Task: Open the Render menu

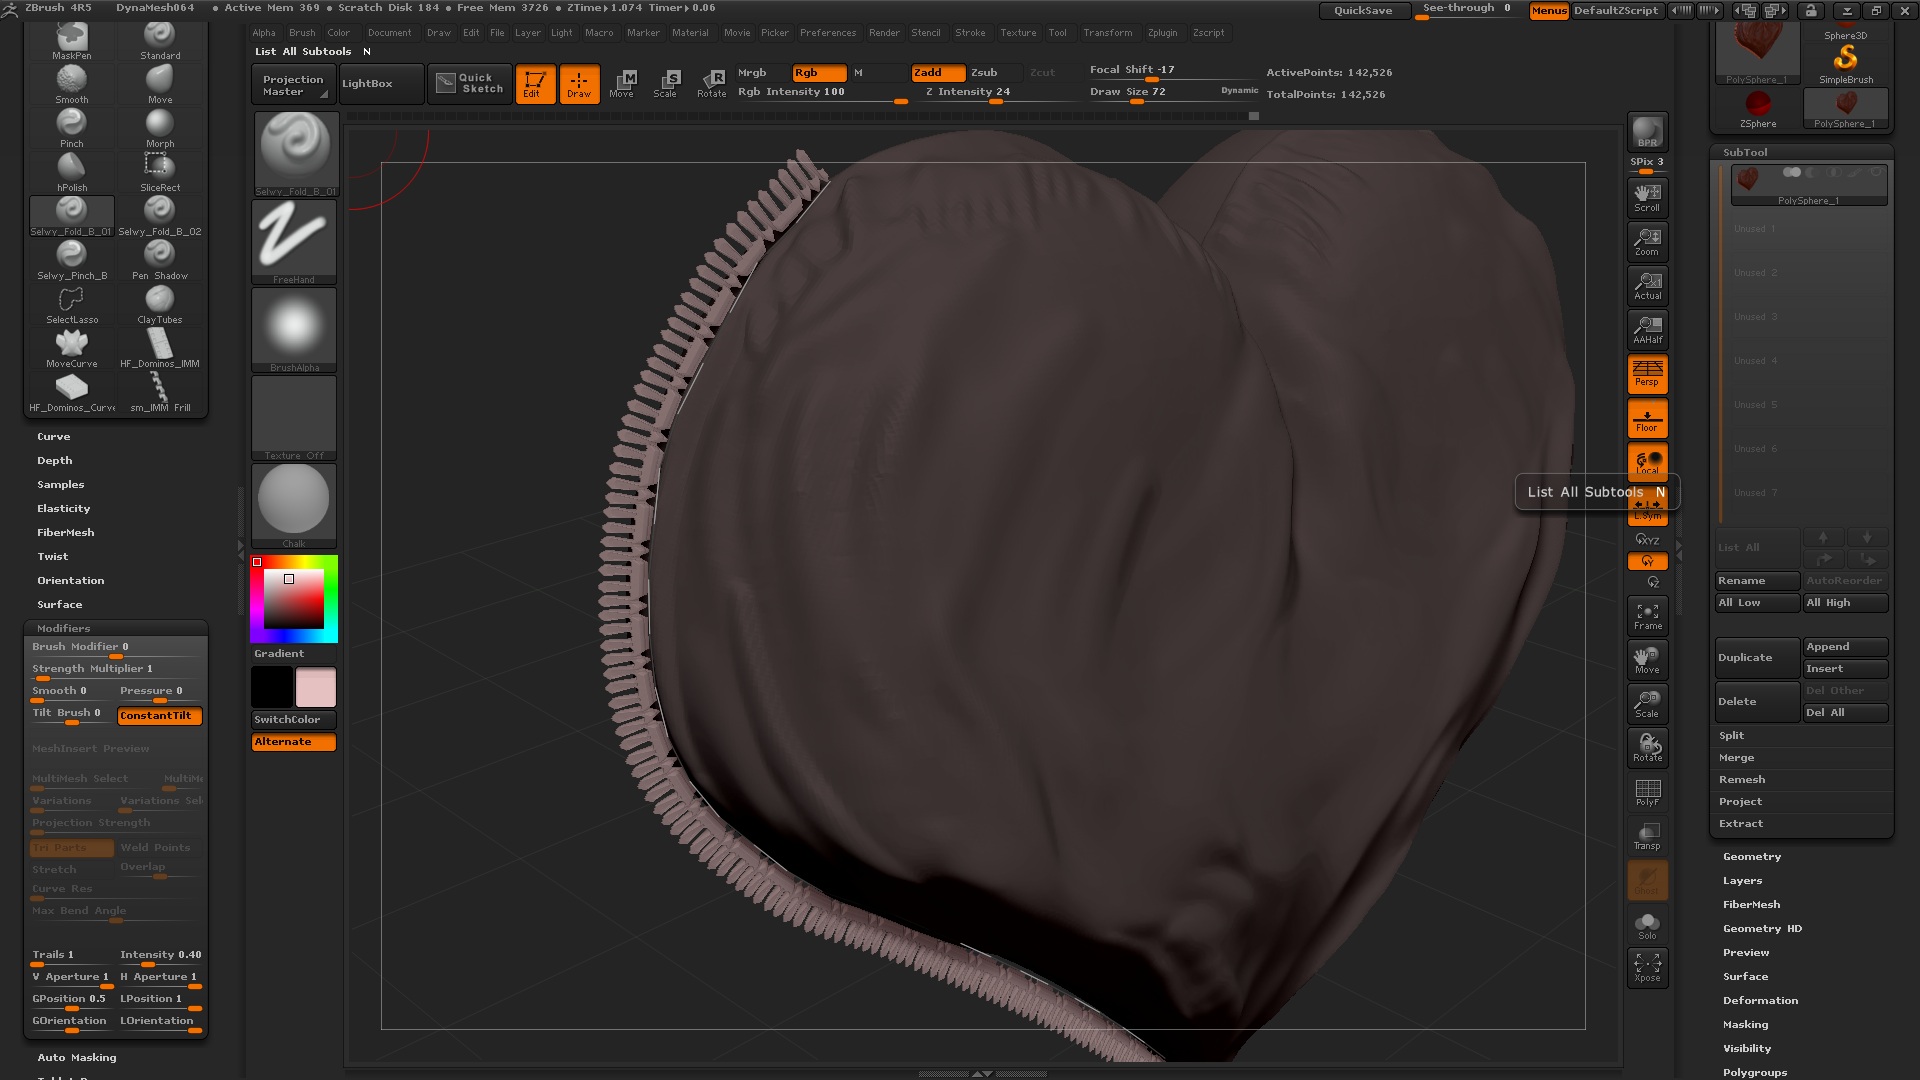Action: click(884, 33)
